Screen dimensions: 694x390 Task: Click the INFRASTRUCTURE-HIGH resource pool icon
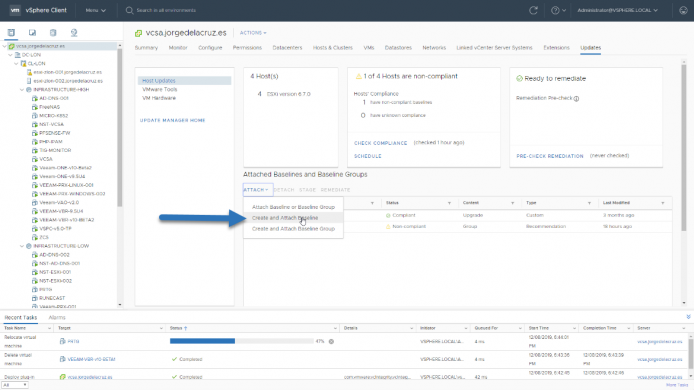(x=29, y=89)
